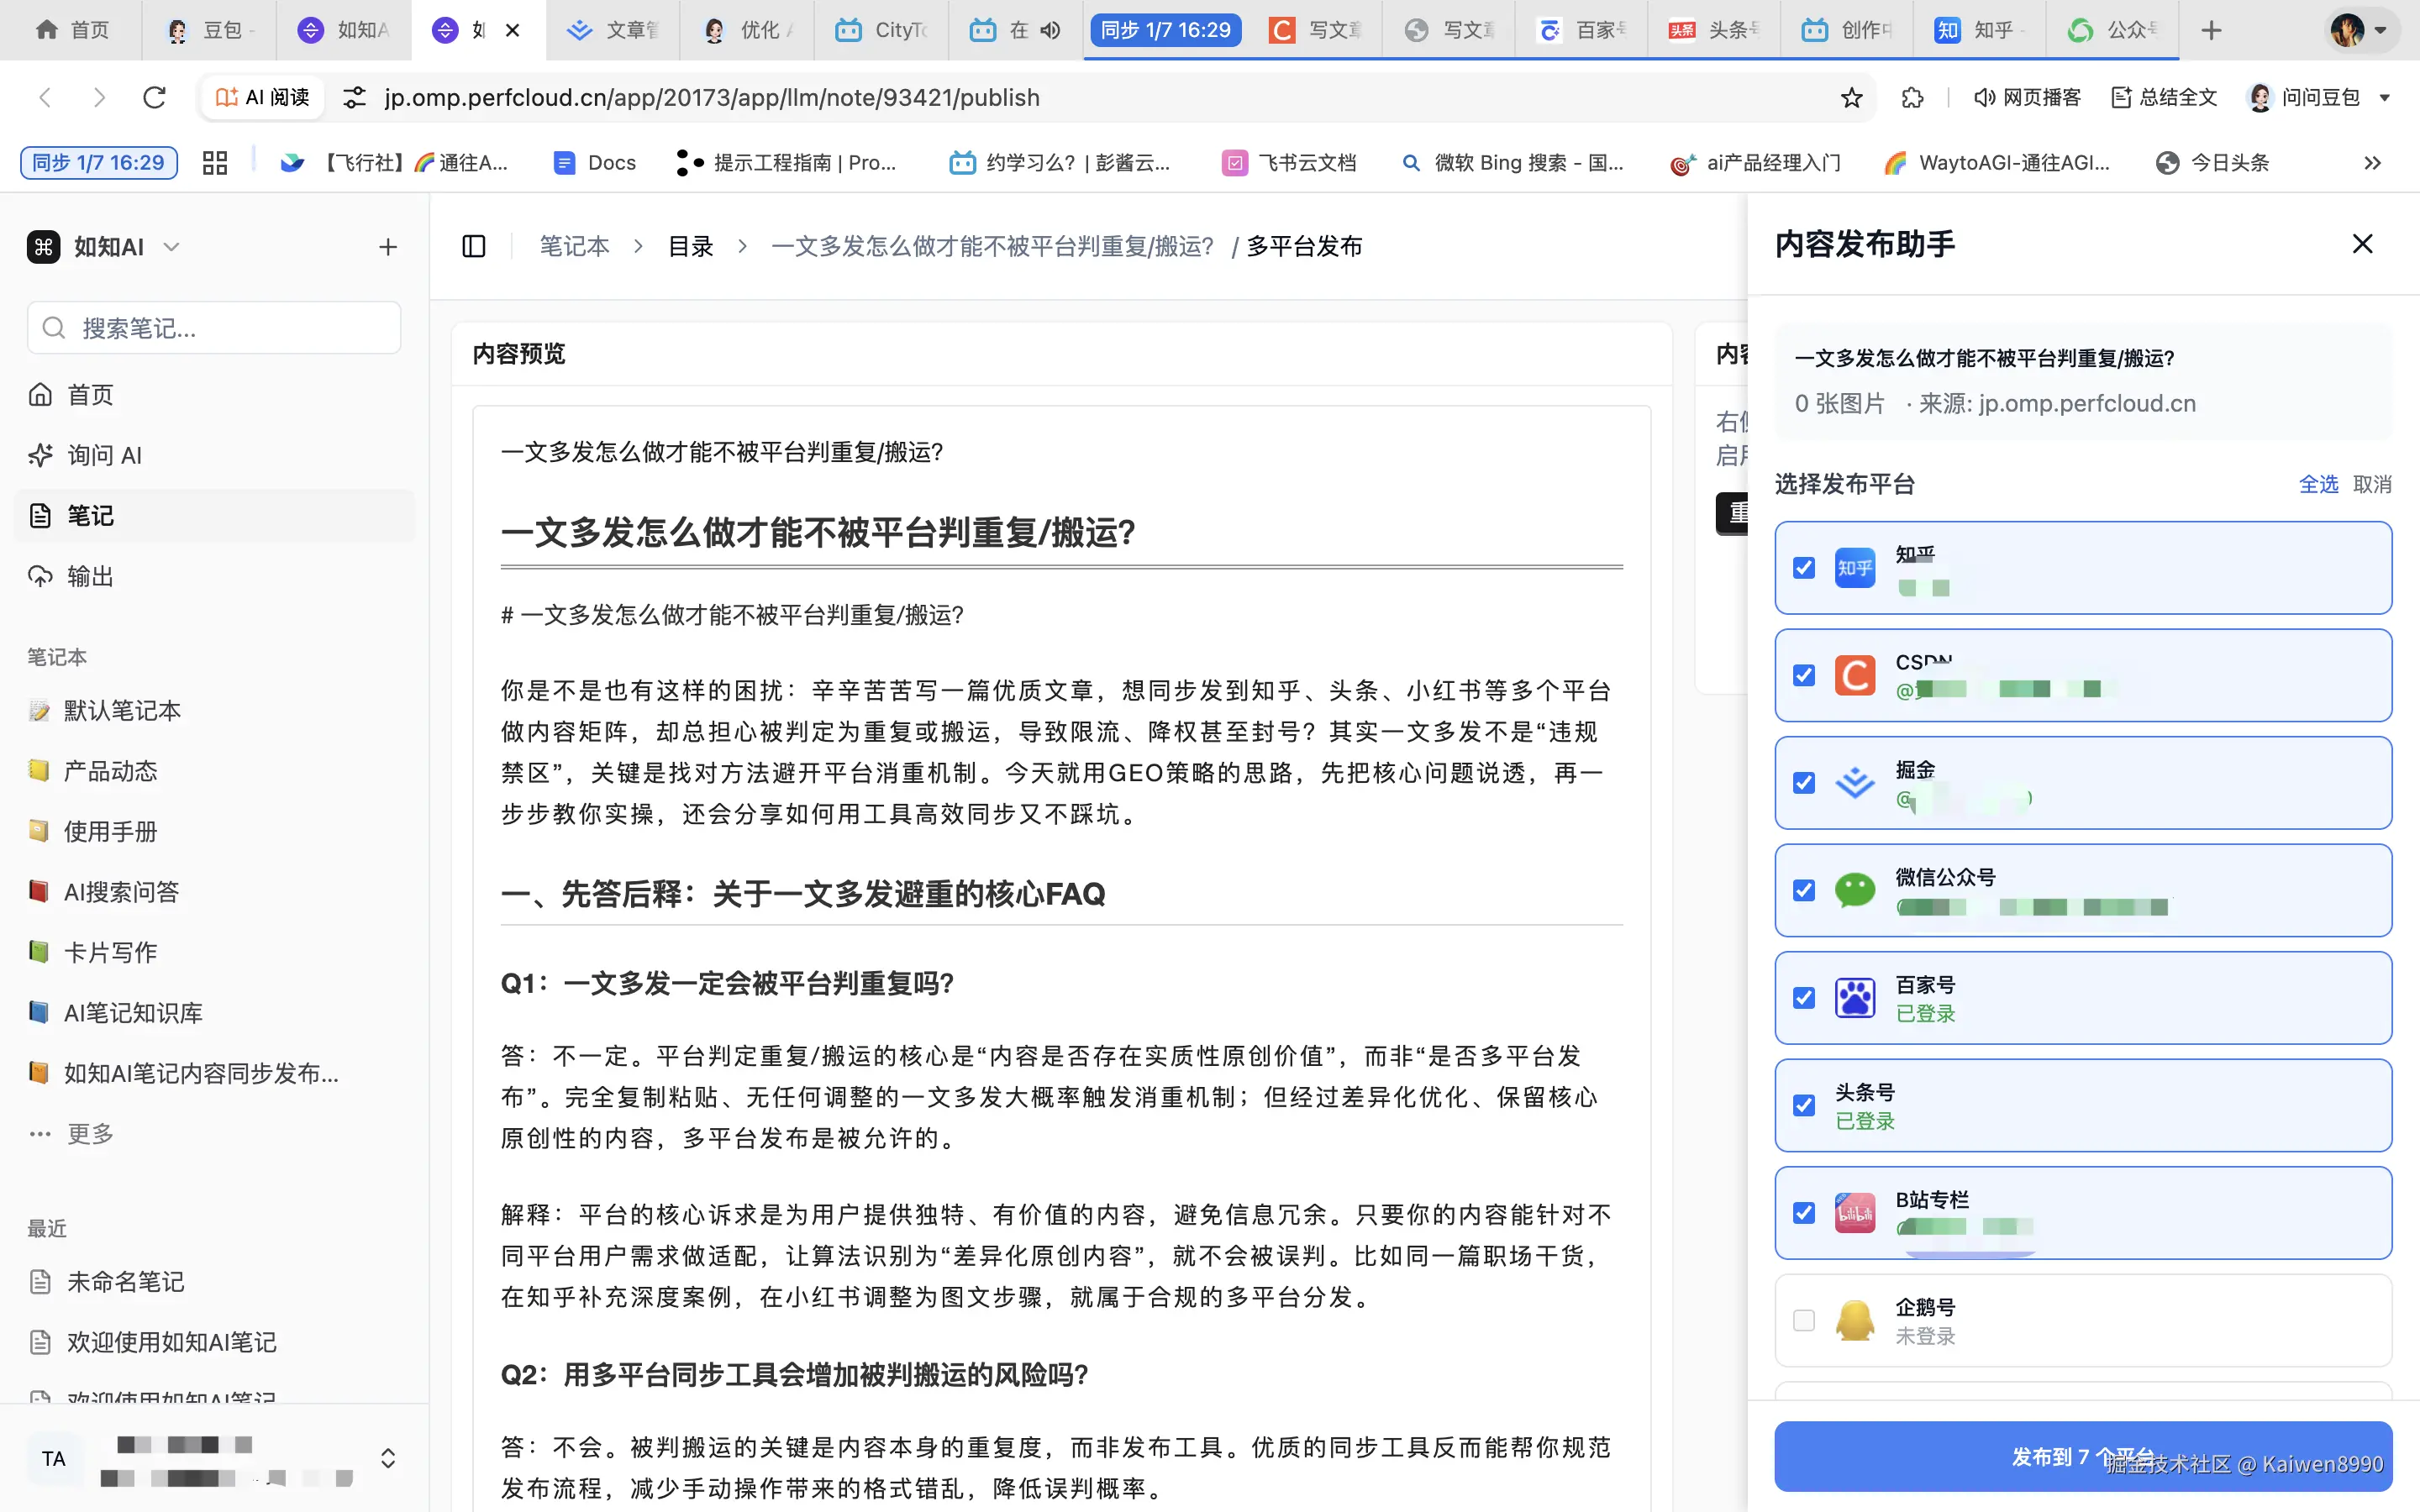Image resolution: width=2420 pixels, height=1512 pixels.
Task: Expand the 如知AI workspace dropdown chevron
Action: coord(171,246)
